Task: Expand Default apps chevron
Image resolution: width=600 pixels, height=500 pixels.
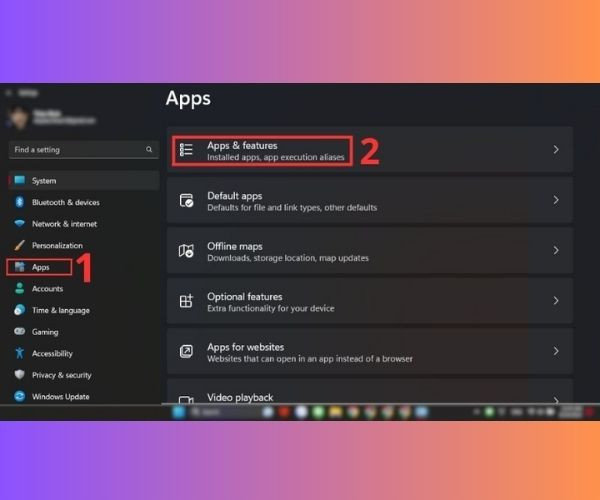Action: (x=556, y=200)
